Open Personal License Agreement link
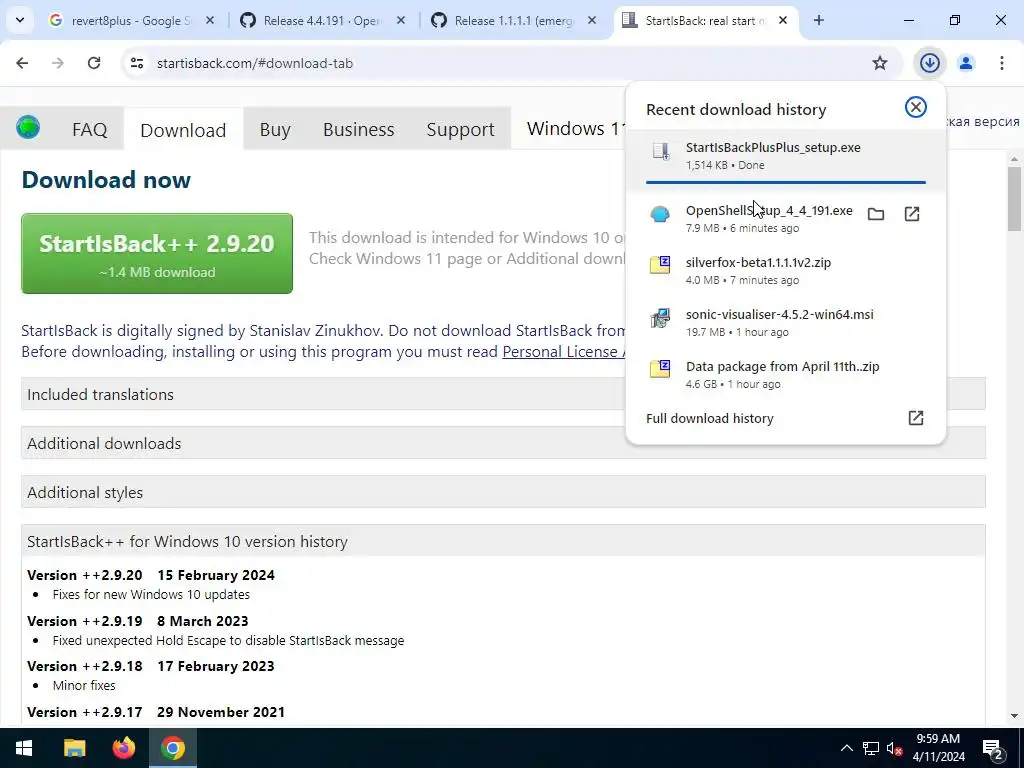Image resolution: width=1024 pixels, height=768 pixels. [563, 351]
